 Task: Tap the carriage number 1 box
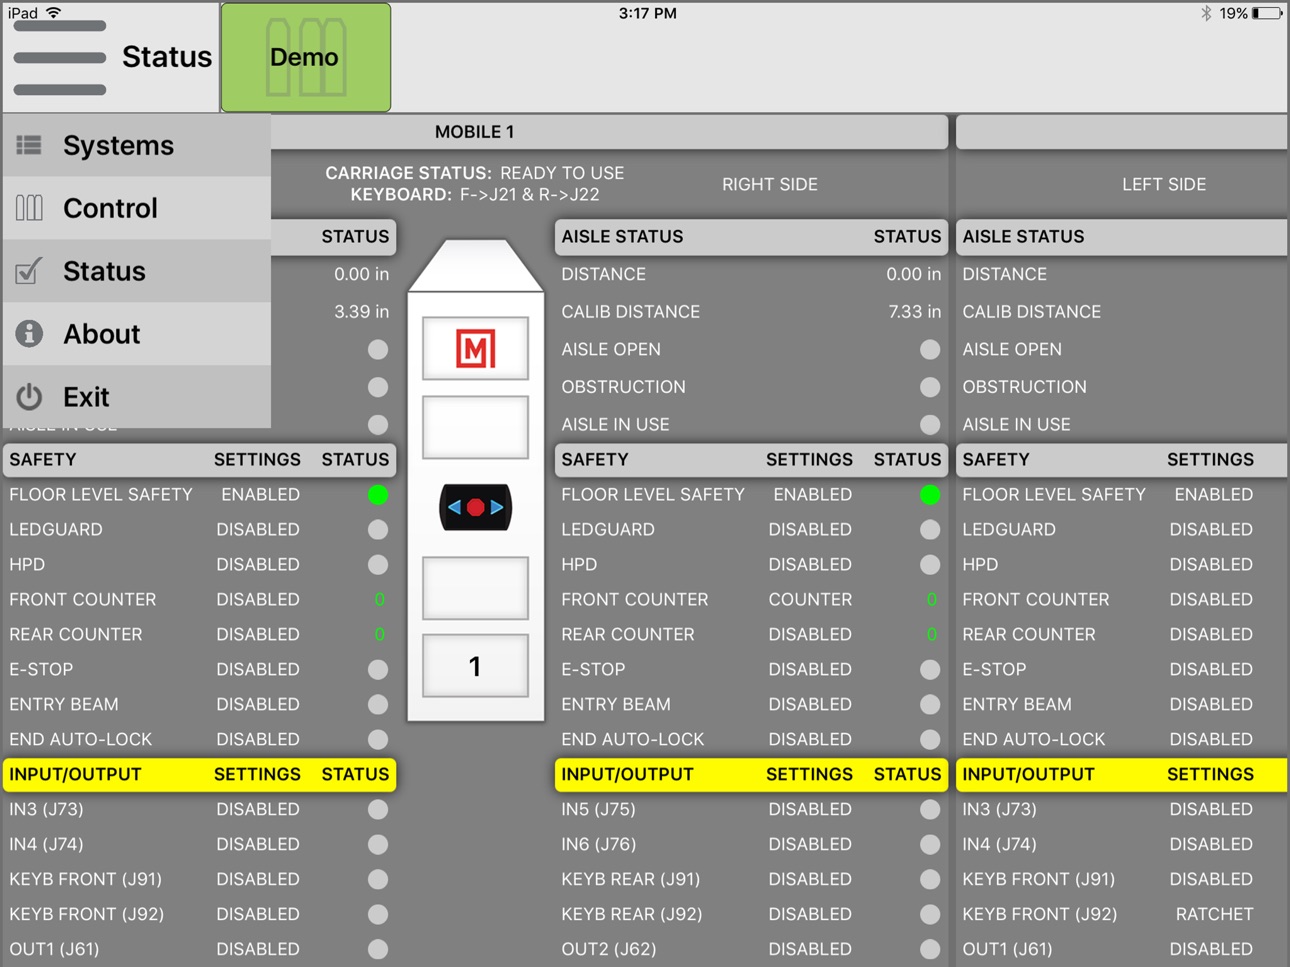pyautogui.click(x=475, y=666)
